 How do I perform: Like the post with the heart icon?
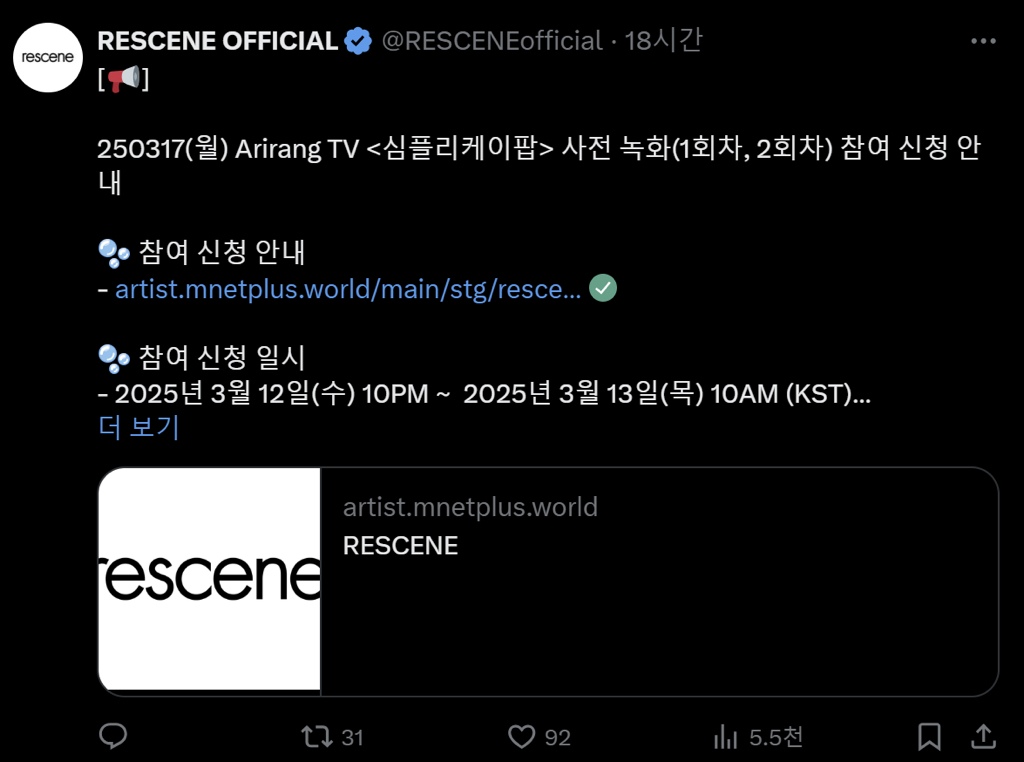(x=521, y=737)
